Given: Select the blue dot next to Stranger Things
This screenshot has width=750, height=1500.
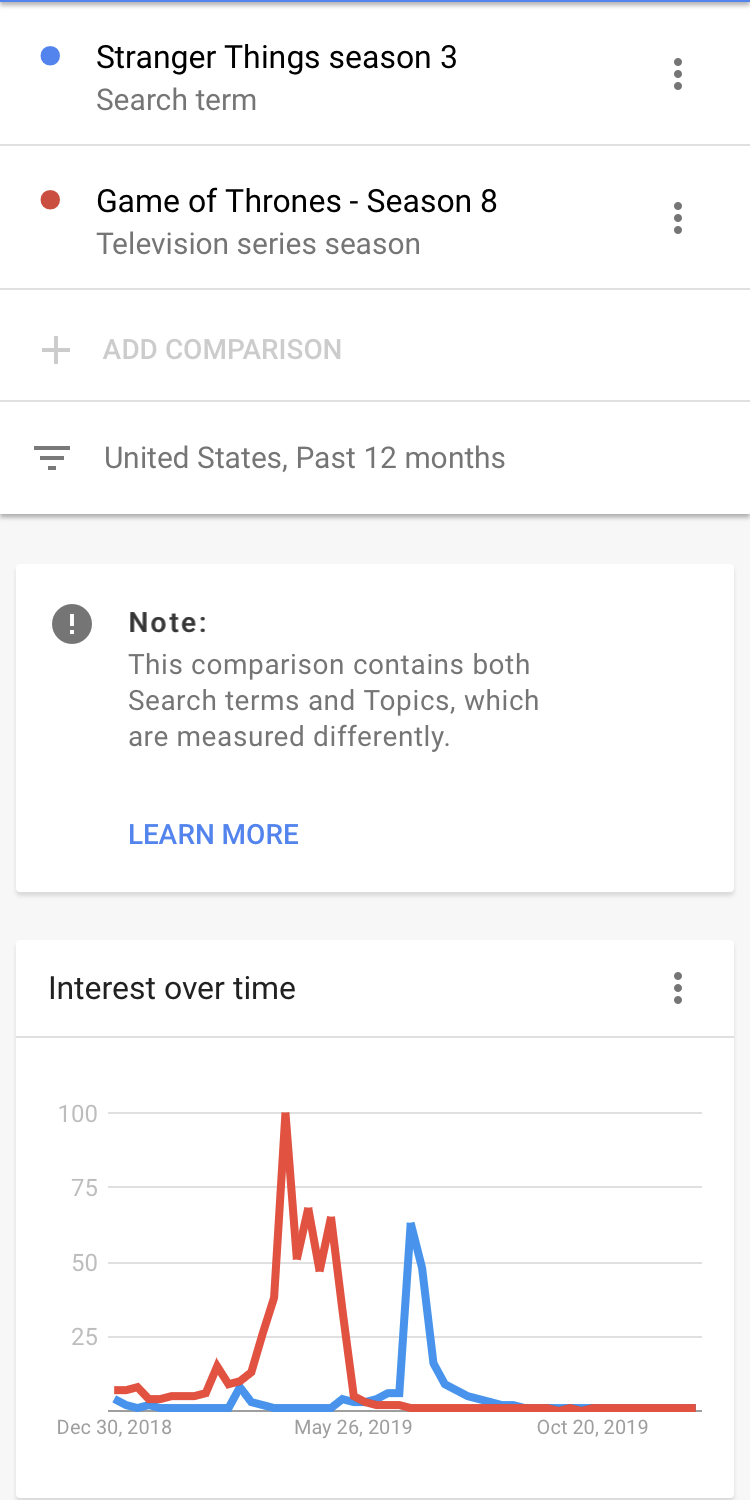Looking at the screenshot, I should tap(50, 57).
